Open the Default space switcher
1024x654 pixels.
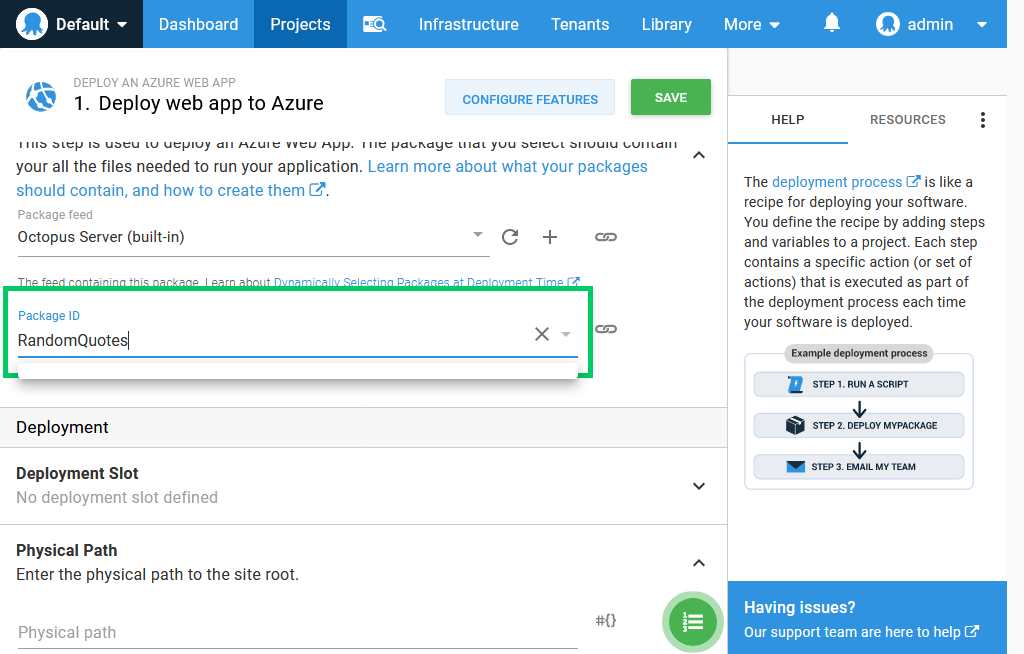pos(72,24)
